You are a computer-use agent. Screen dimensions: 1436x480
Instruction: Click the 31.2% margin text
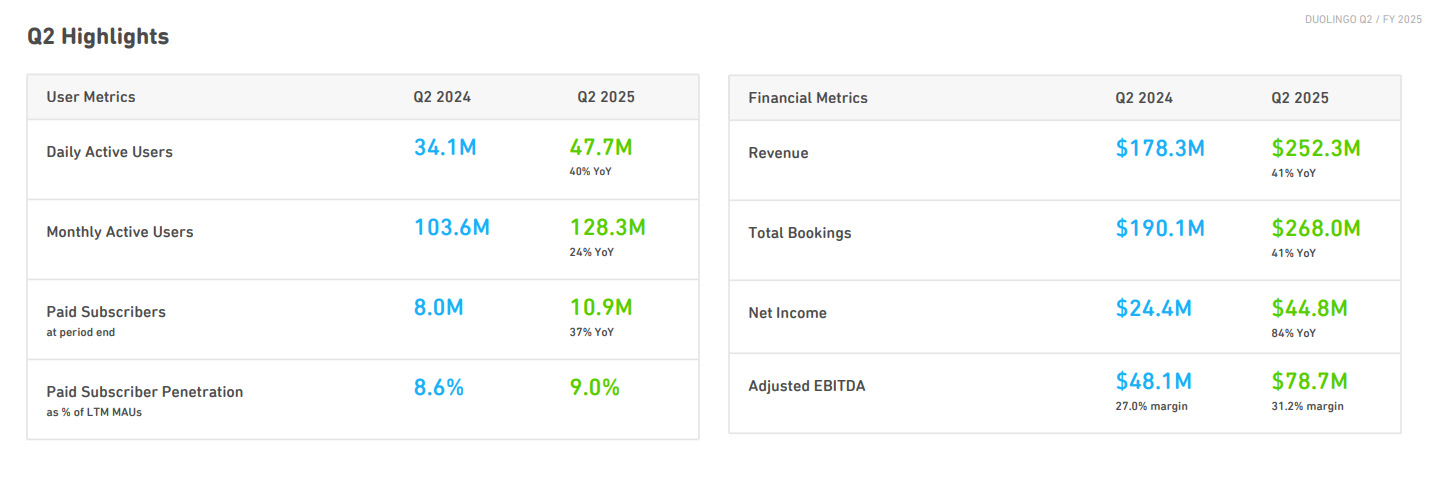click(1307, 406)
